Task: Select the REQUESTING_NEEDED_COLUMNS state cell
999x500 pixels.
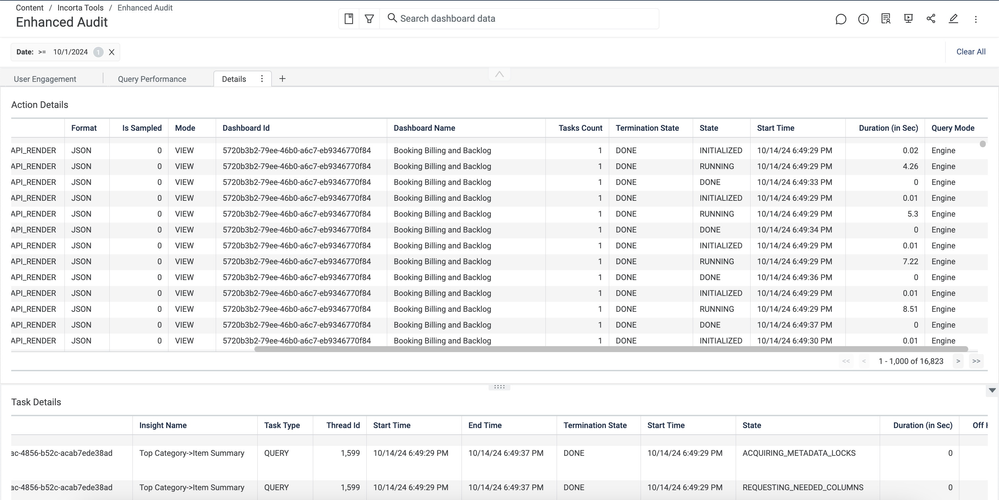Action: pos(801,487)
